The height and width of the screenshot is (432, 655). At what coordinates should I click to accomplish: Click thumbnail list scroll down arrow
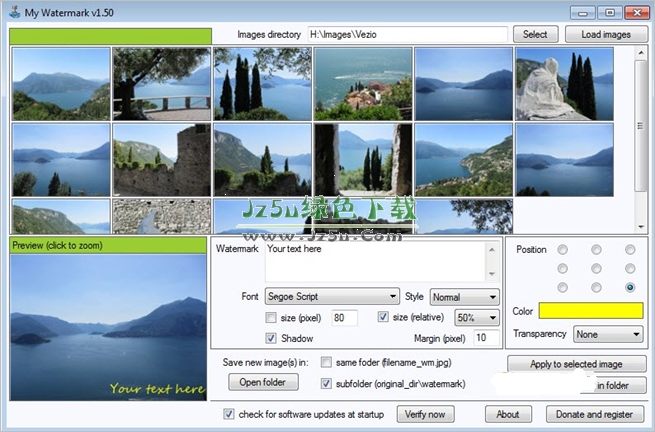click(641, 227)
